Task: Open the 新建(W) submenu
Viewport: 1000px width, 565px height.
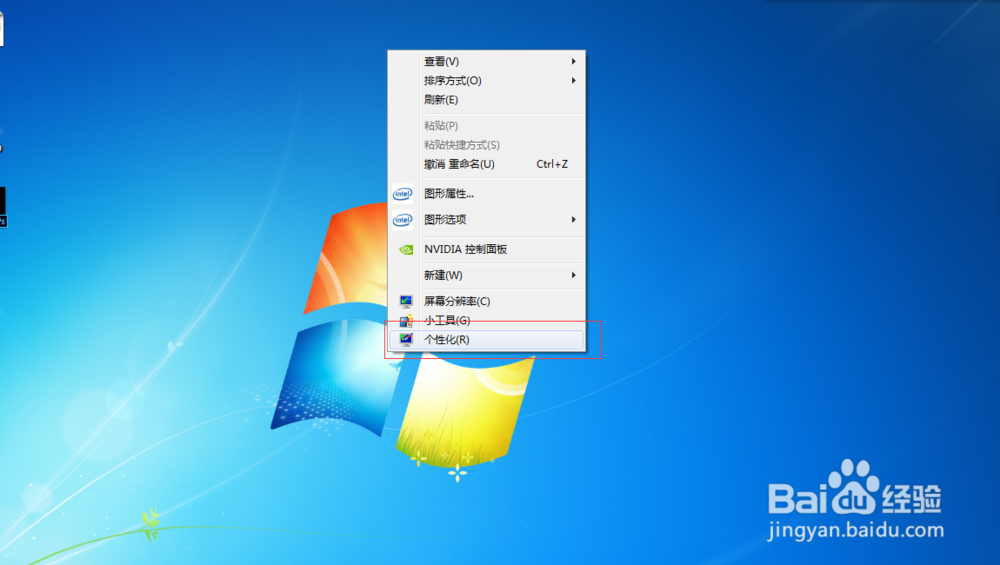Action: pos(486,275)
